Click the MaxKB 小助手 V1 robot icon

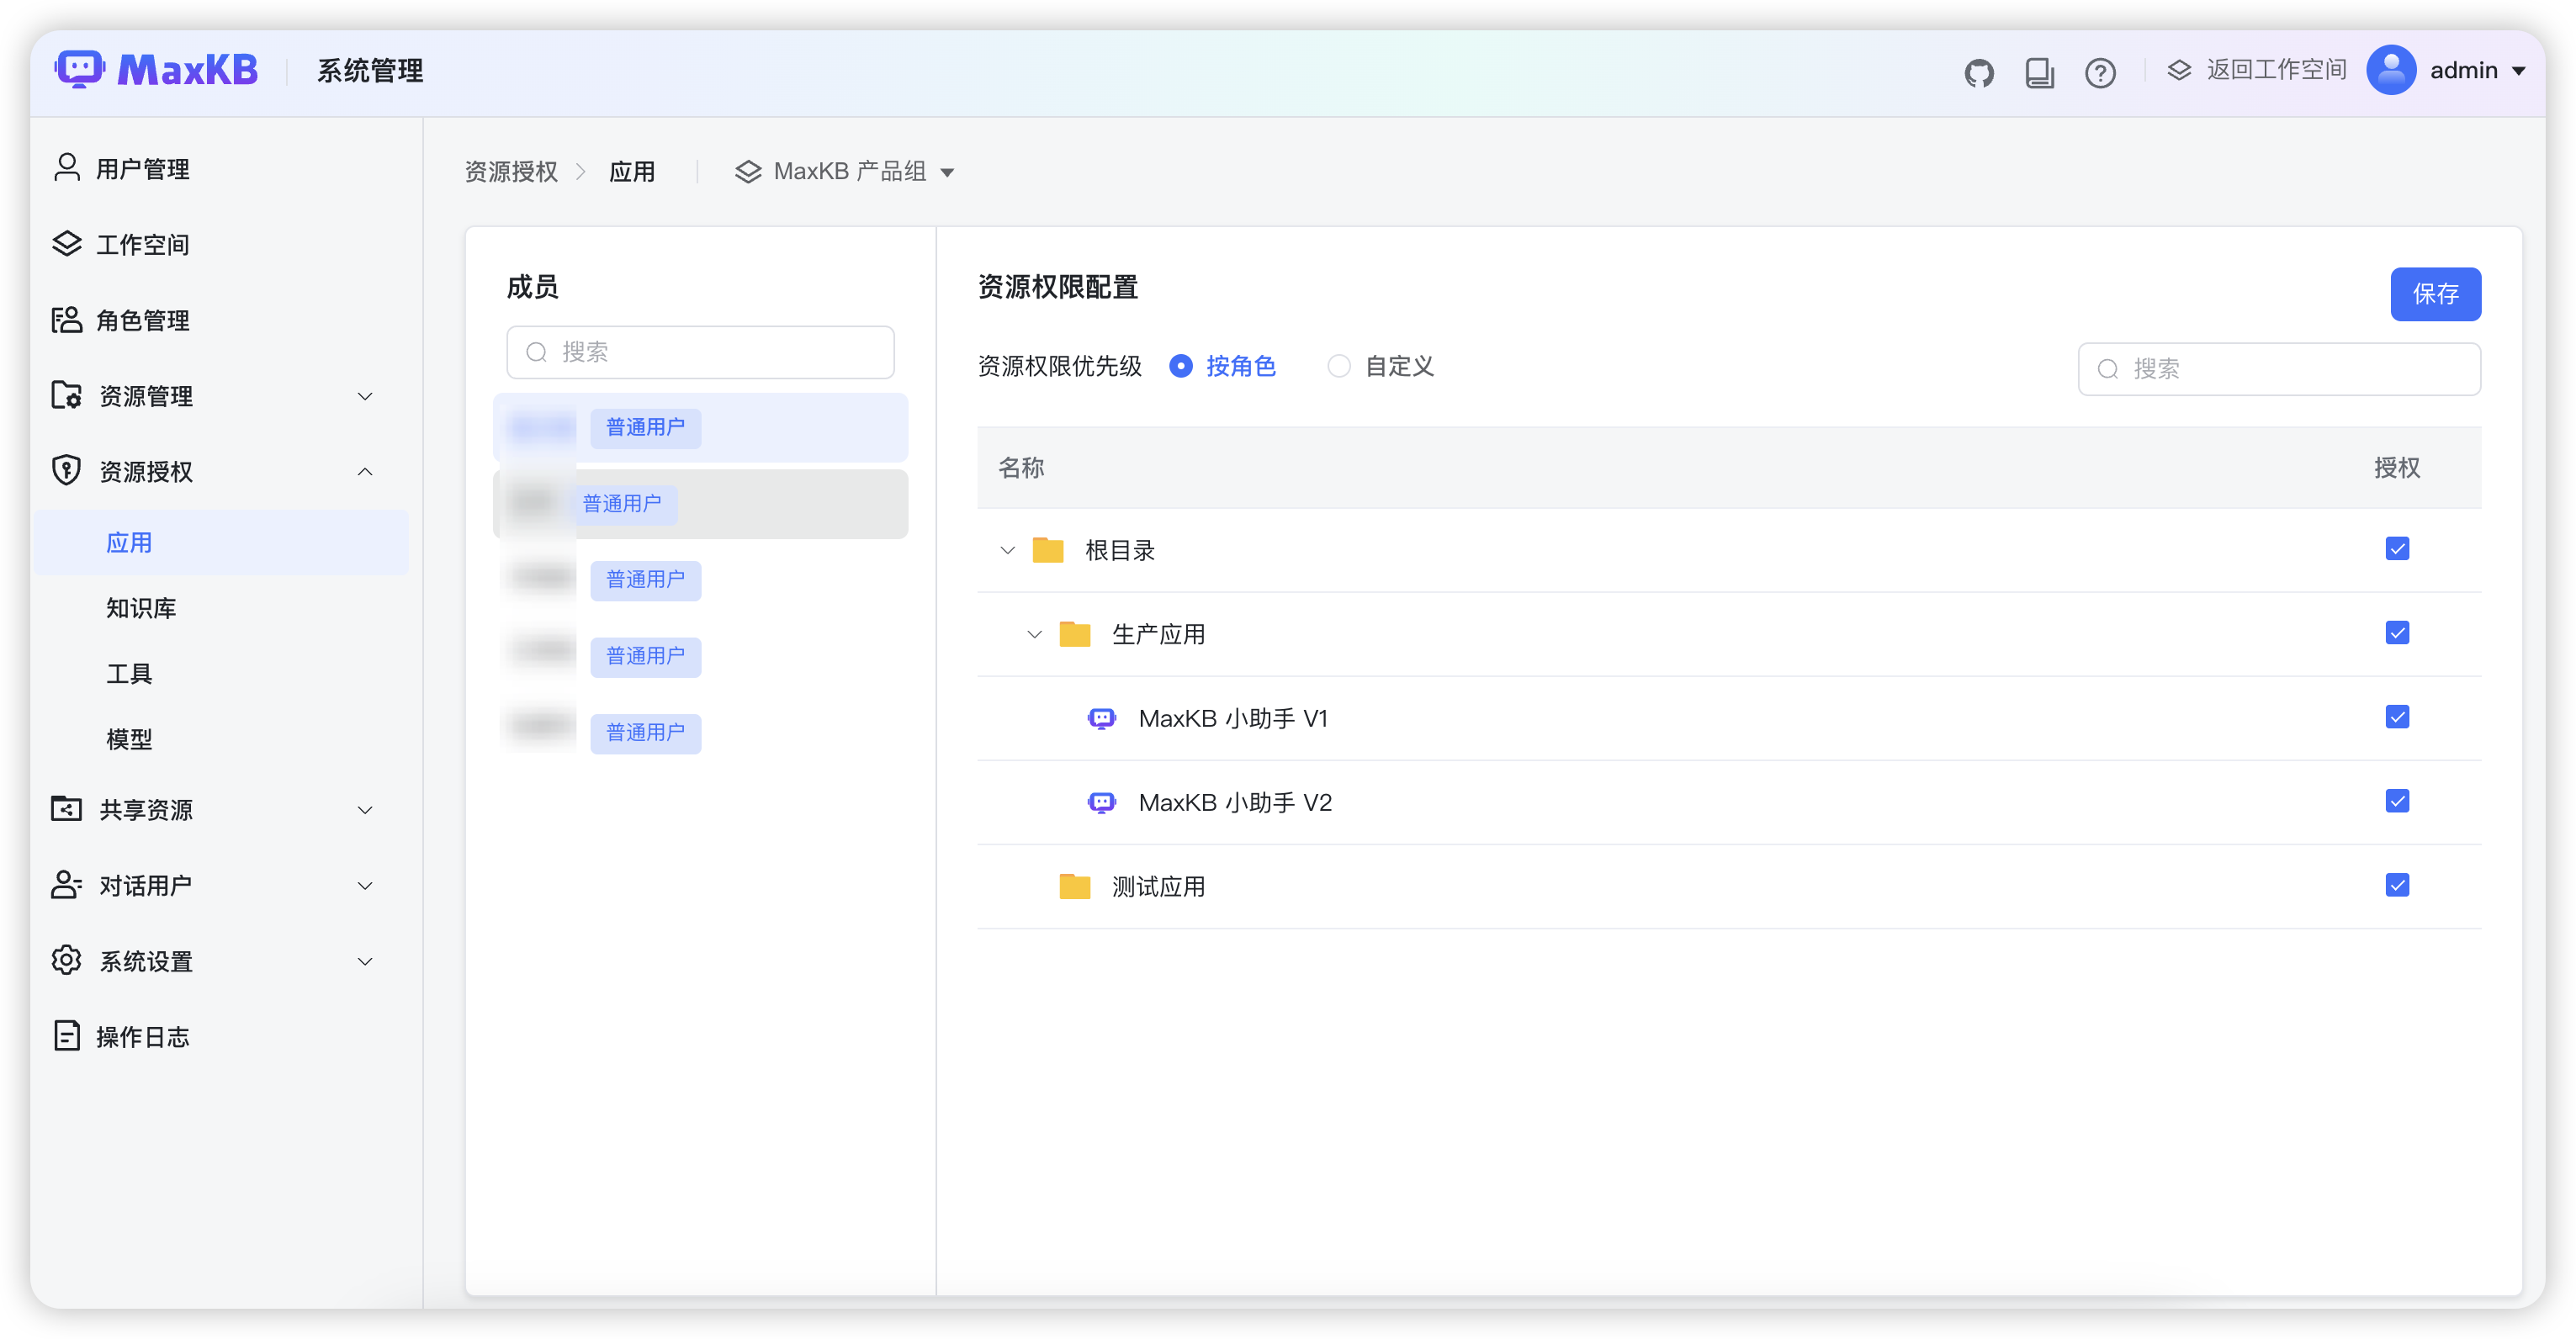point(1103,717)
